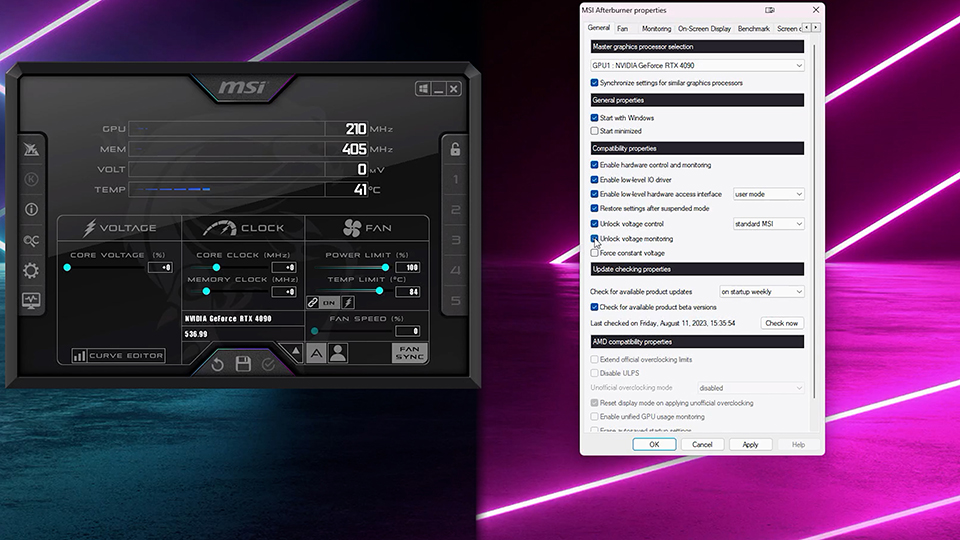Toggle the profile lock padlock icon
The height and width of the screenshot is (540, 960).
pos(455,150)
